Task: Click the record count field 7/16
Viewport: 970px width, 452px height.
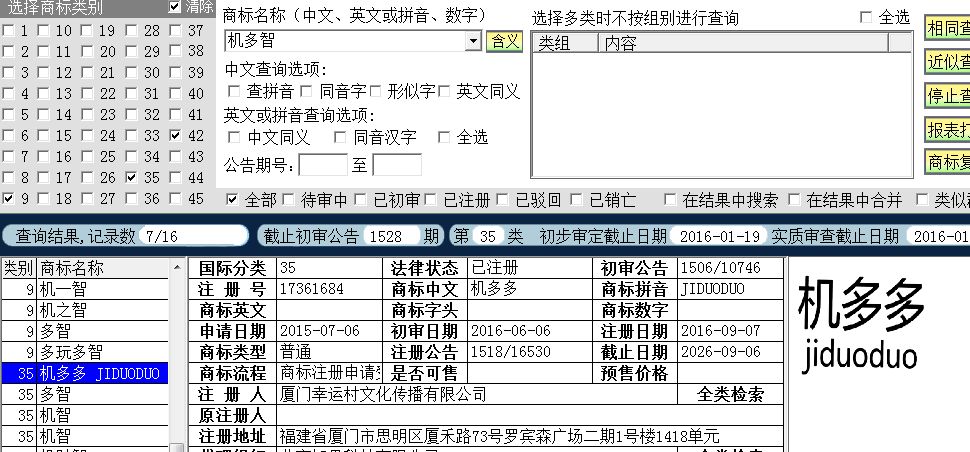Action: [x=193, y=236]
